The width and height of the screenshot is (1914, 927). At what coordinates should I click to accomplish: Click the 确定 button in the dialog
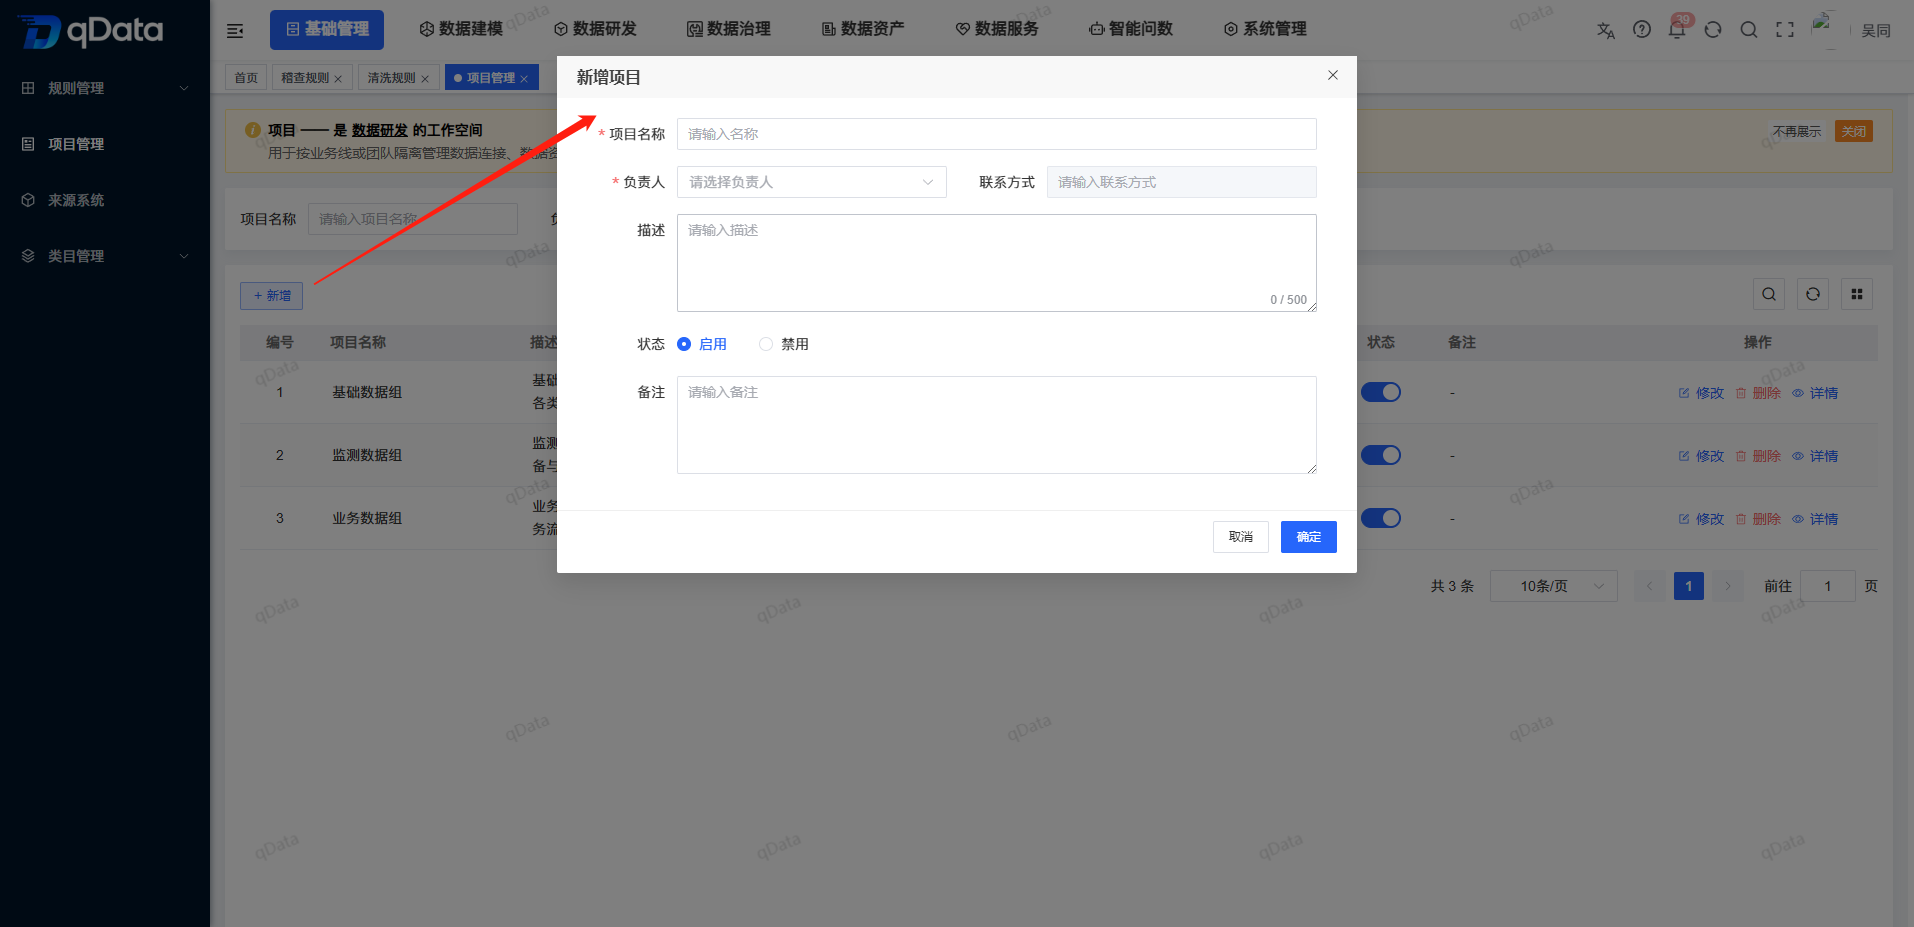(x=1309, y=537)
